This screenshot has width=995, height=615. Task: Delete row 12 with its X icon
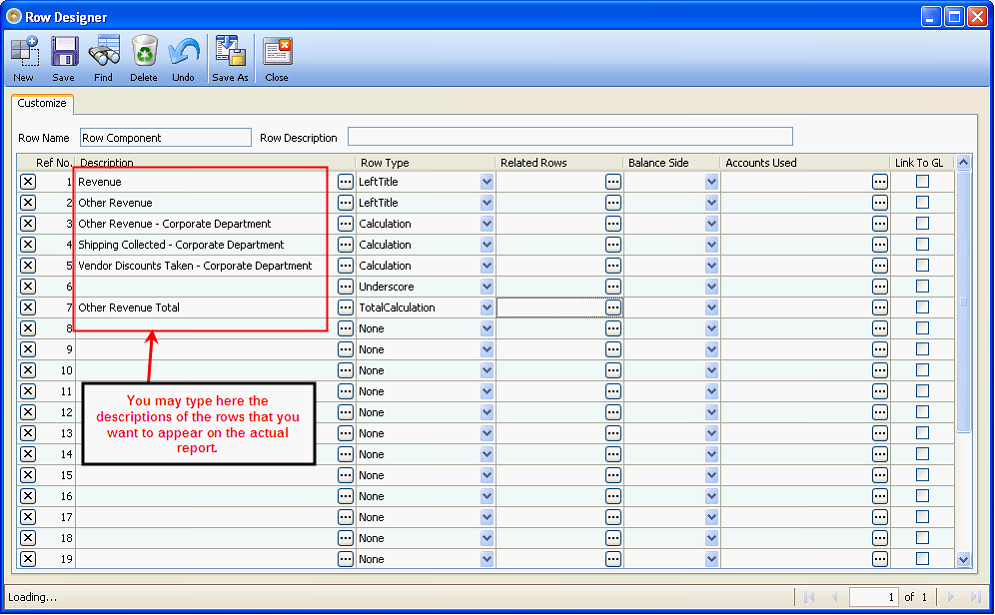[28, 412]
